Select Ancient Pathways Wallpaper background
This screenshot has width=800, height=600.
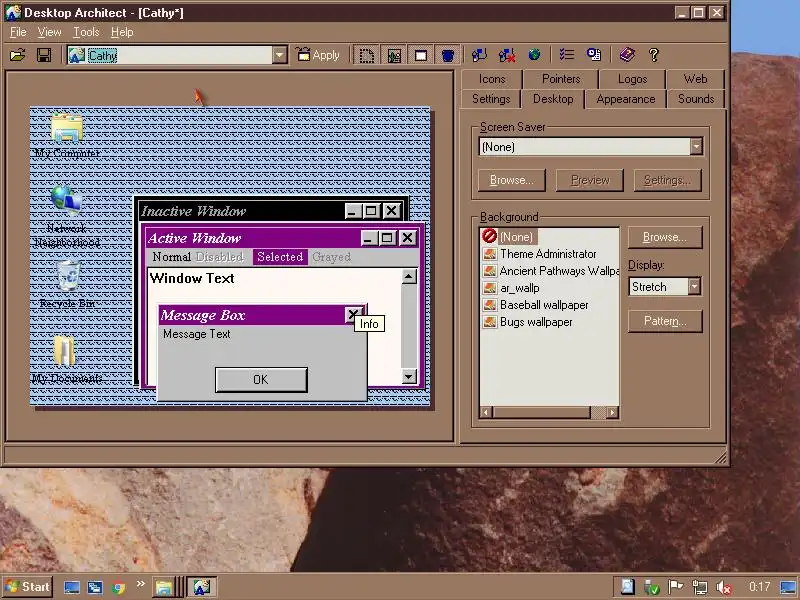[551, 271]
